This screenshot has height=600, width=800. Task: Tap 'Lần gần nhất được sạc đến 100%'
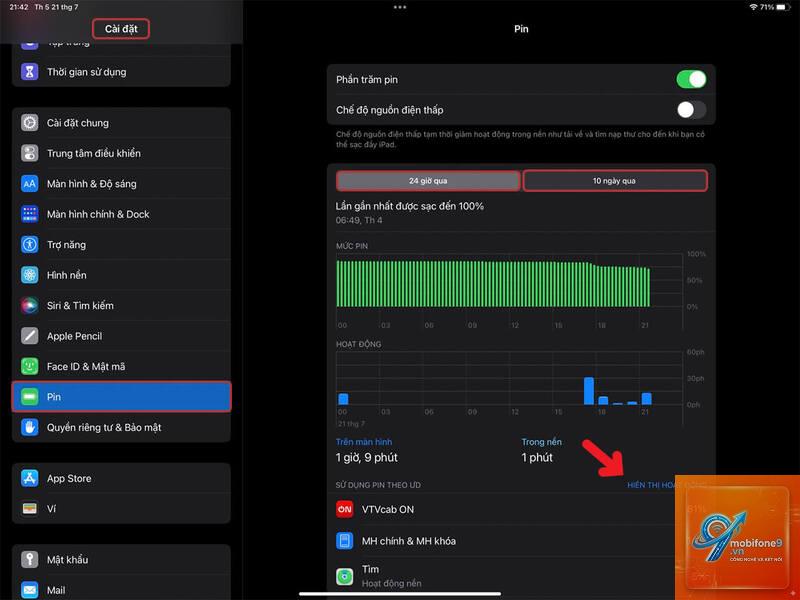click(x=410, y=206)
